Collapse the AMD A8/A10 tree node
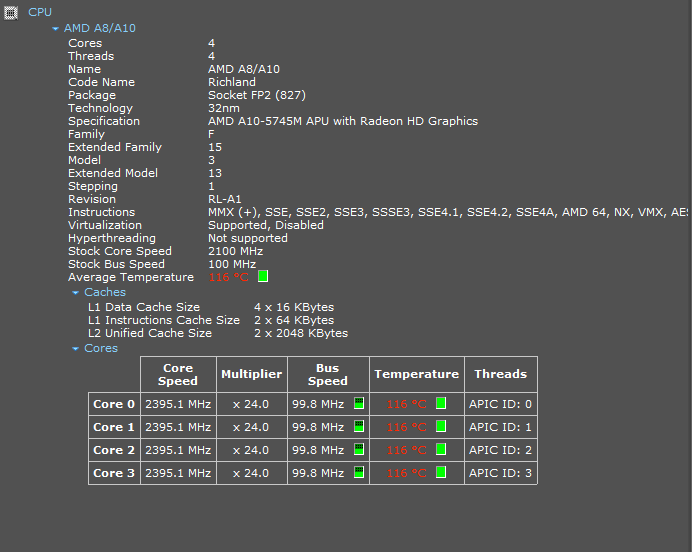 [55, 29]
